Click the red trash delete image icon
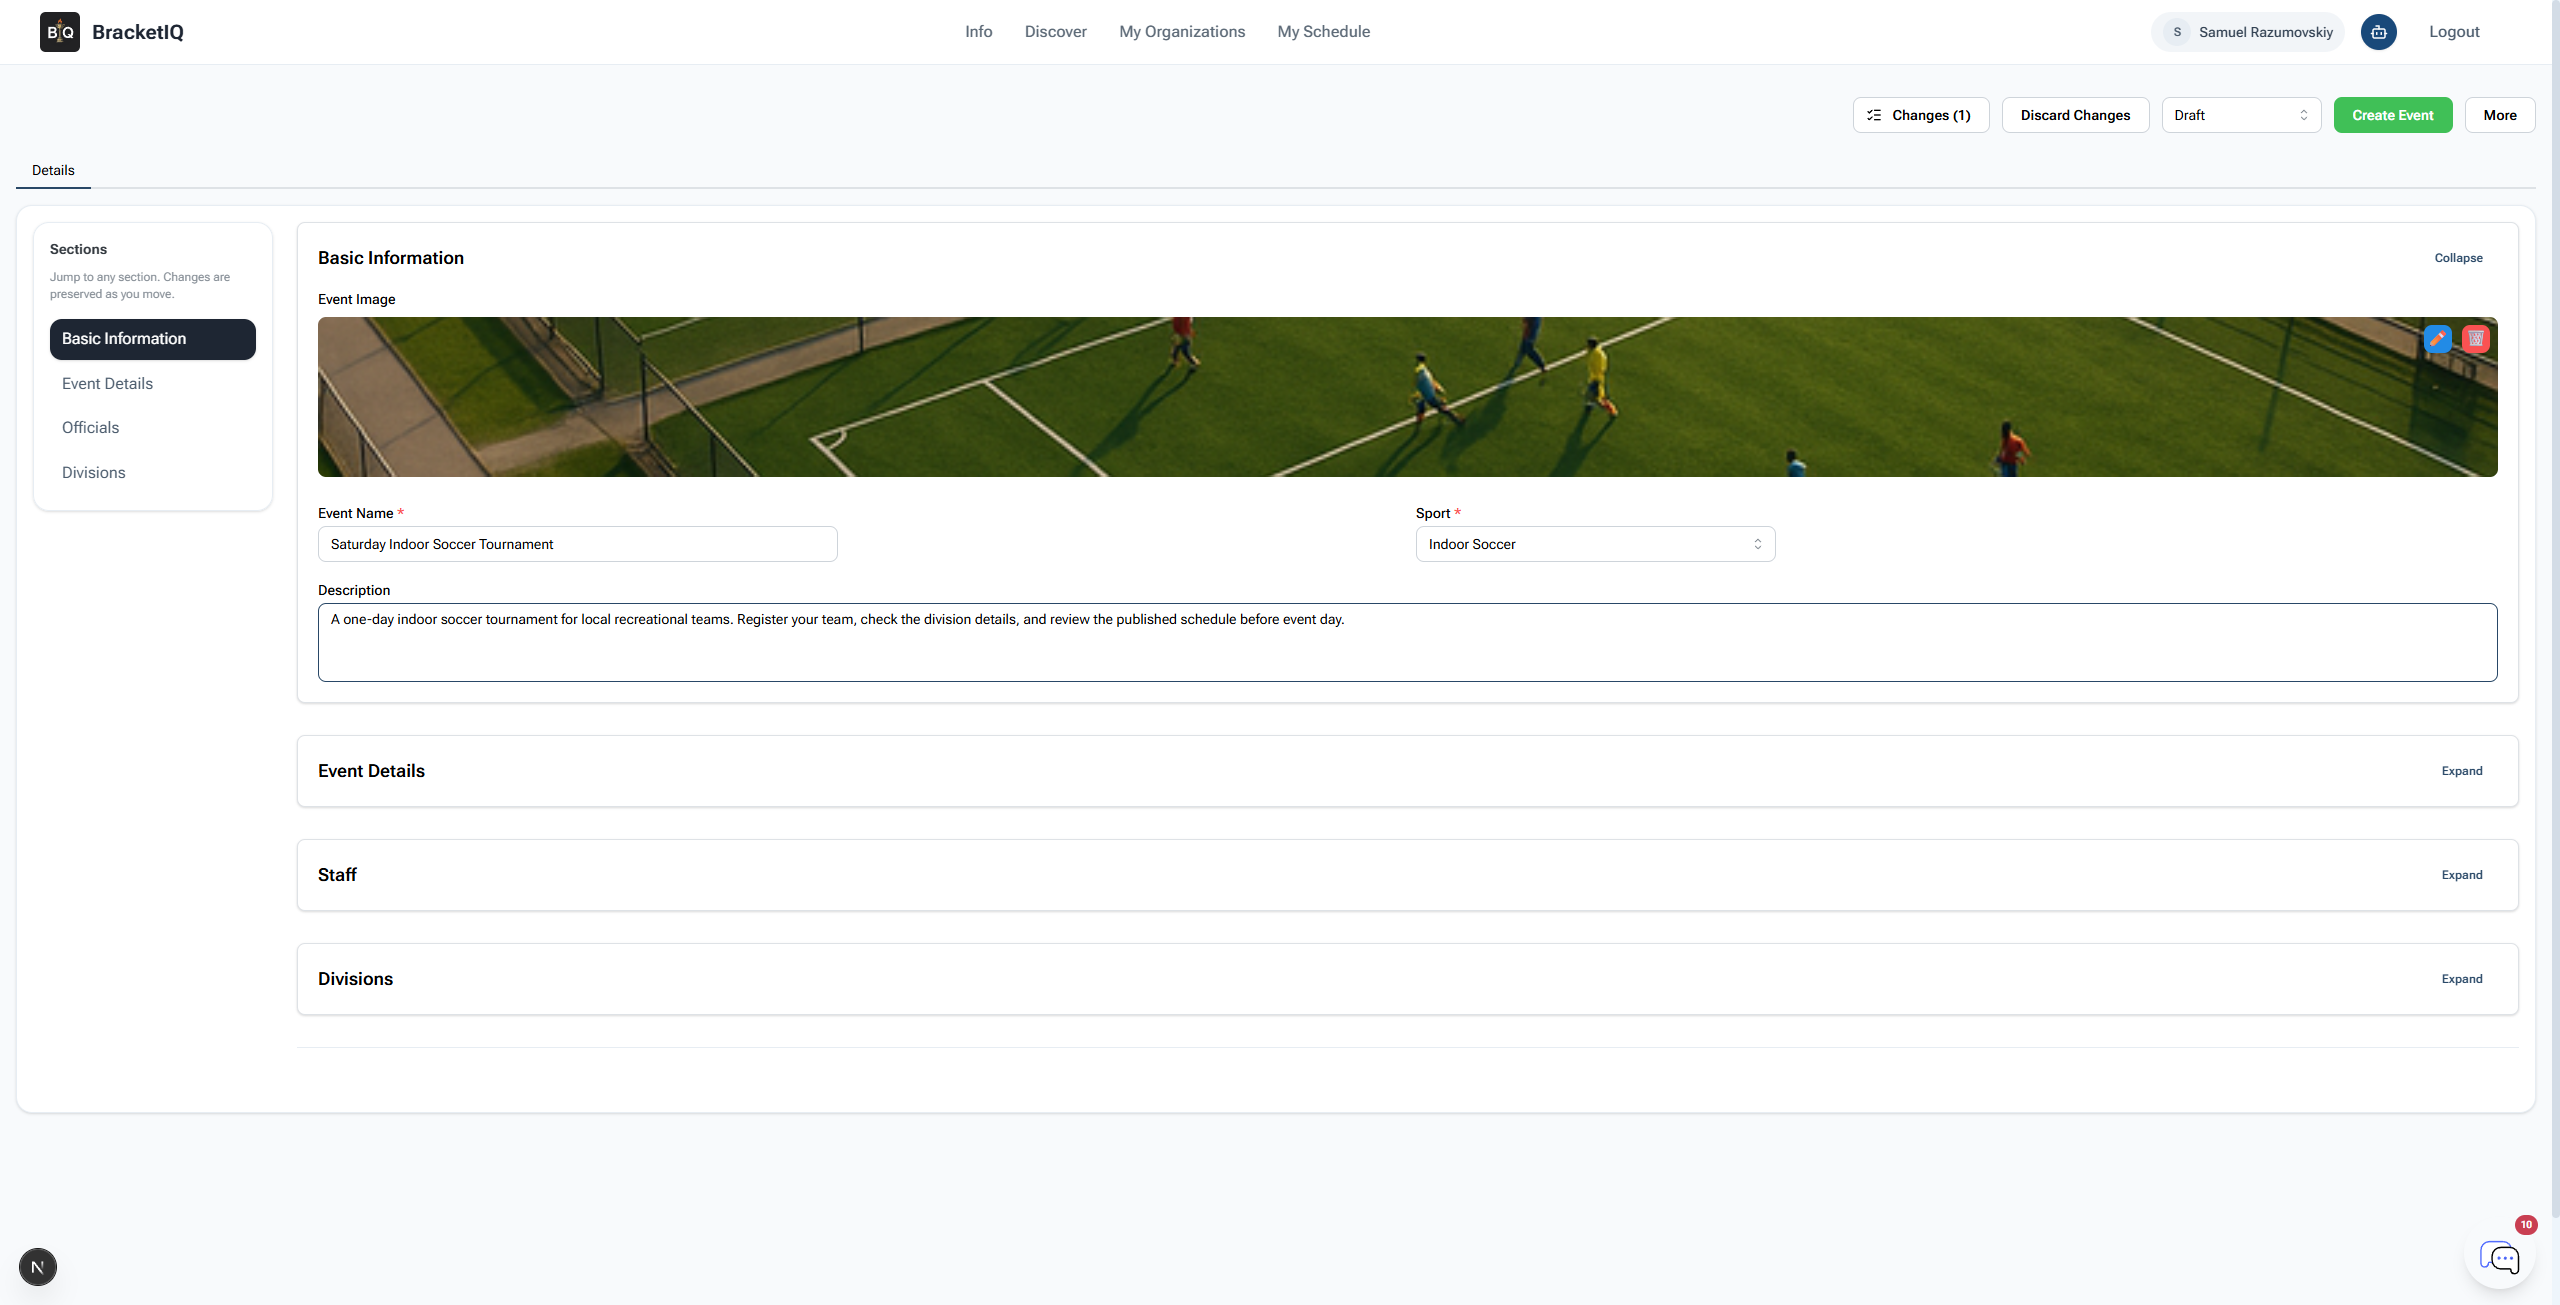Viewport: 2560px width, 1305px height. click(x=2476, y=339)
